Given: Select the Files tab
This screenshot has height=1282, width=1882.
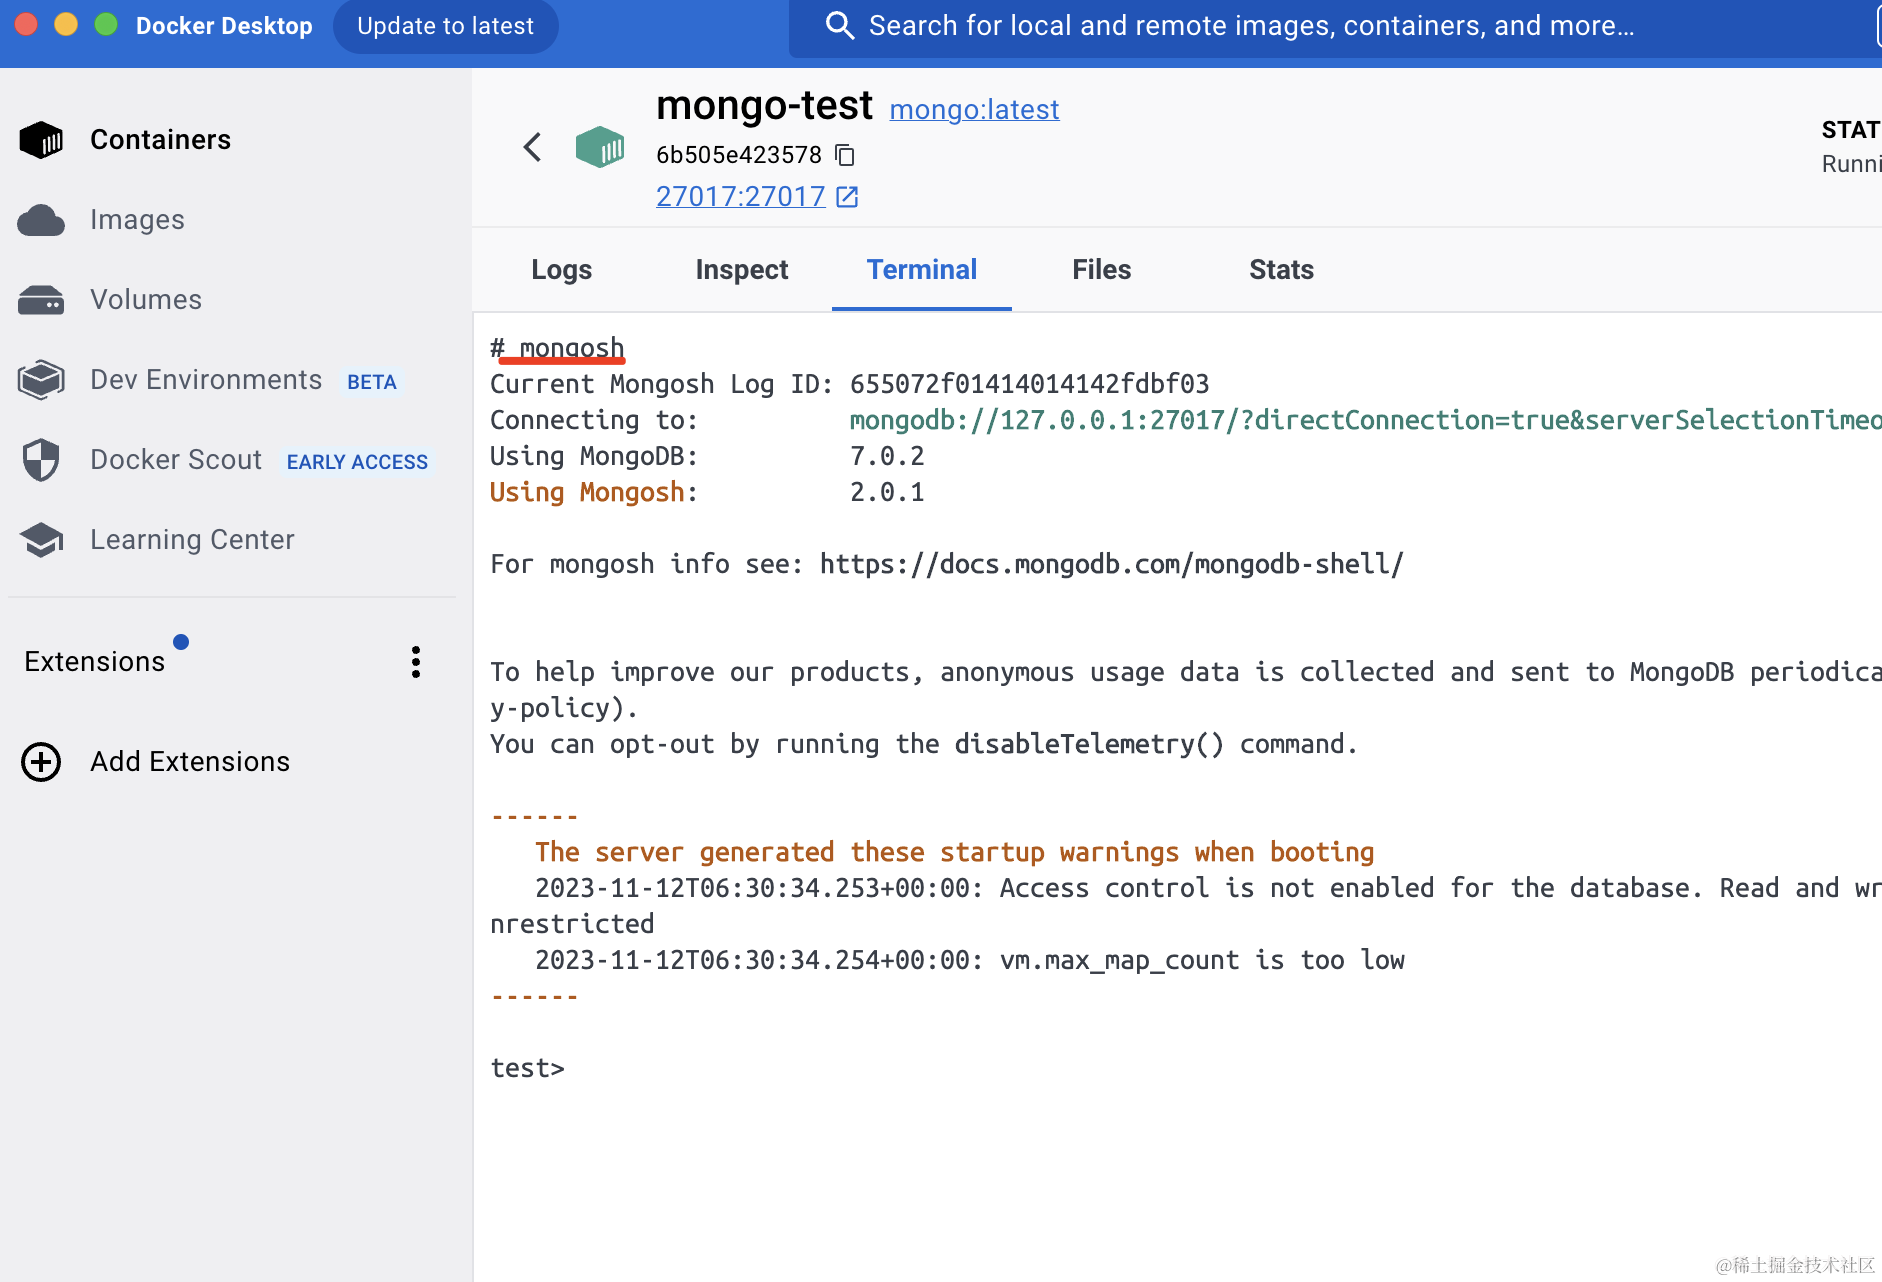Looking at the screenshot, I should click(1101, 270).
